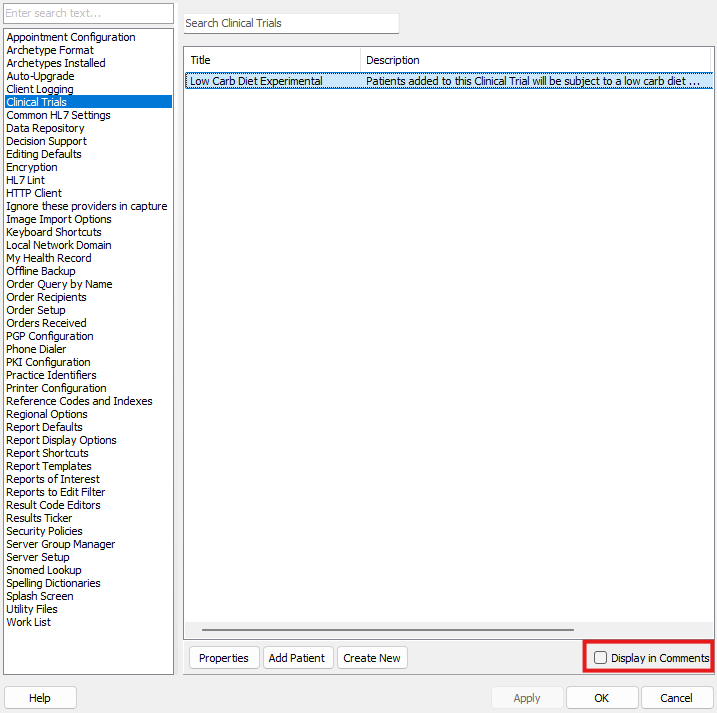Open Appointment Configuration settings
Screen dimensions: 717x713
(71, 37)
